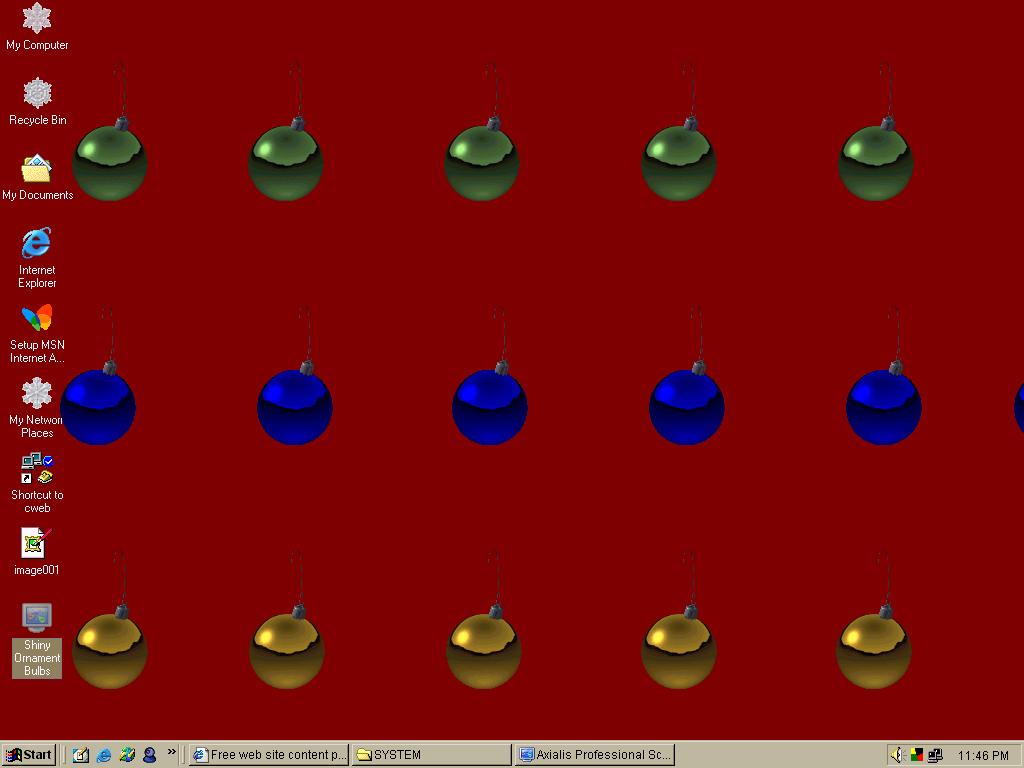Click the first Quick Launch icon with pencil
This screenshot has height=768, width=1024.
point(81,755)
